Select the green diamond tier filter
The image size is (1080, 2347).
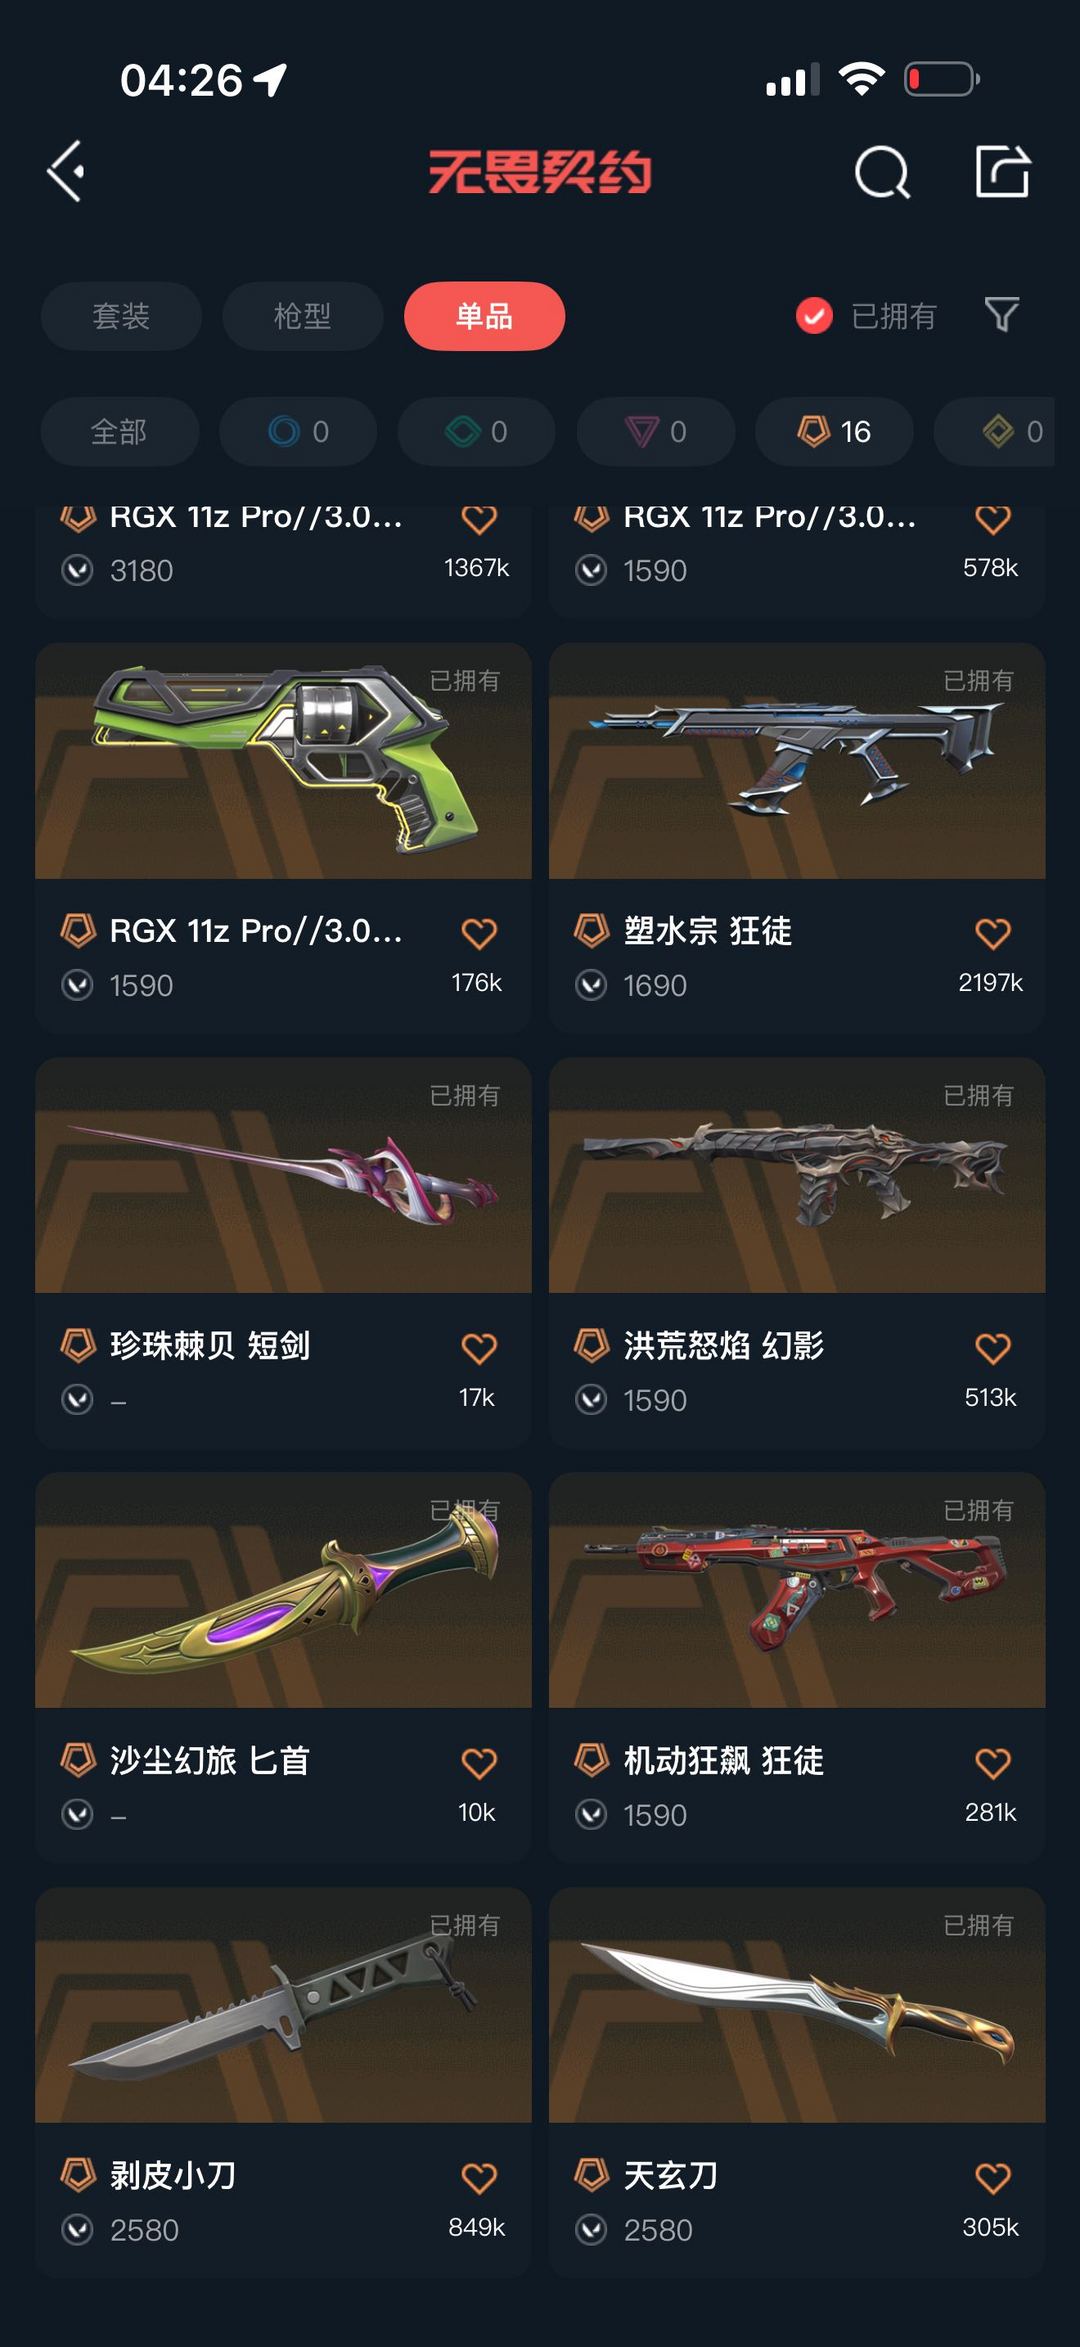[477, 432]
